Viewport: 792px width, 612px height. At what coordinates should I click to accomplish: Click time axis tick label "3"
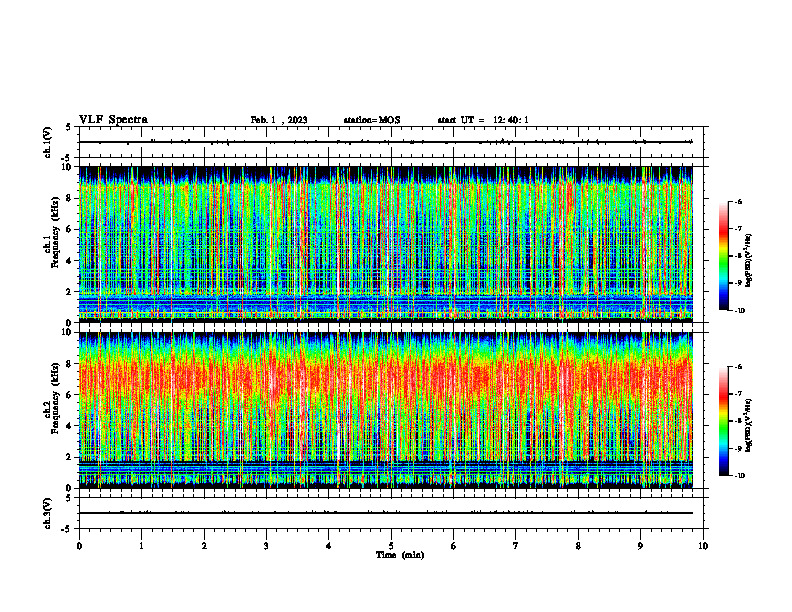[x=266, y=546]
